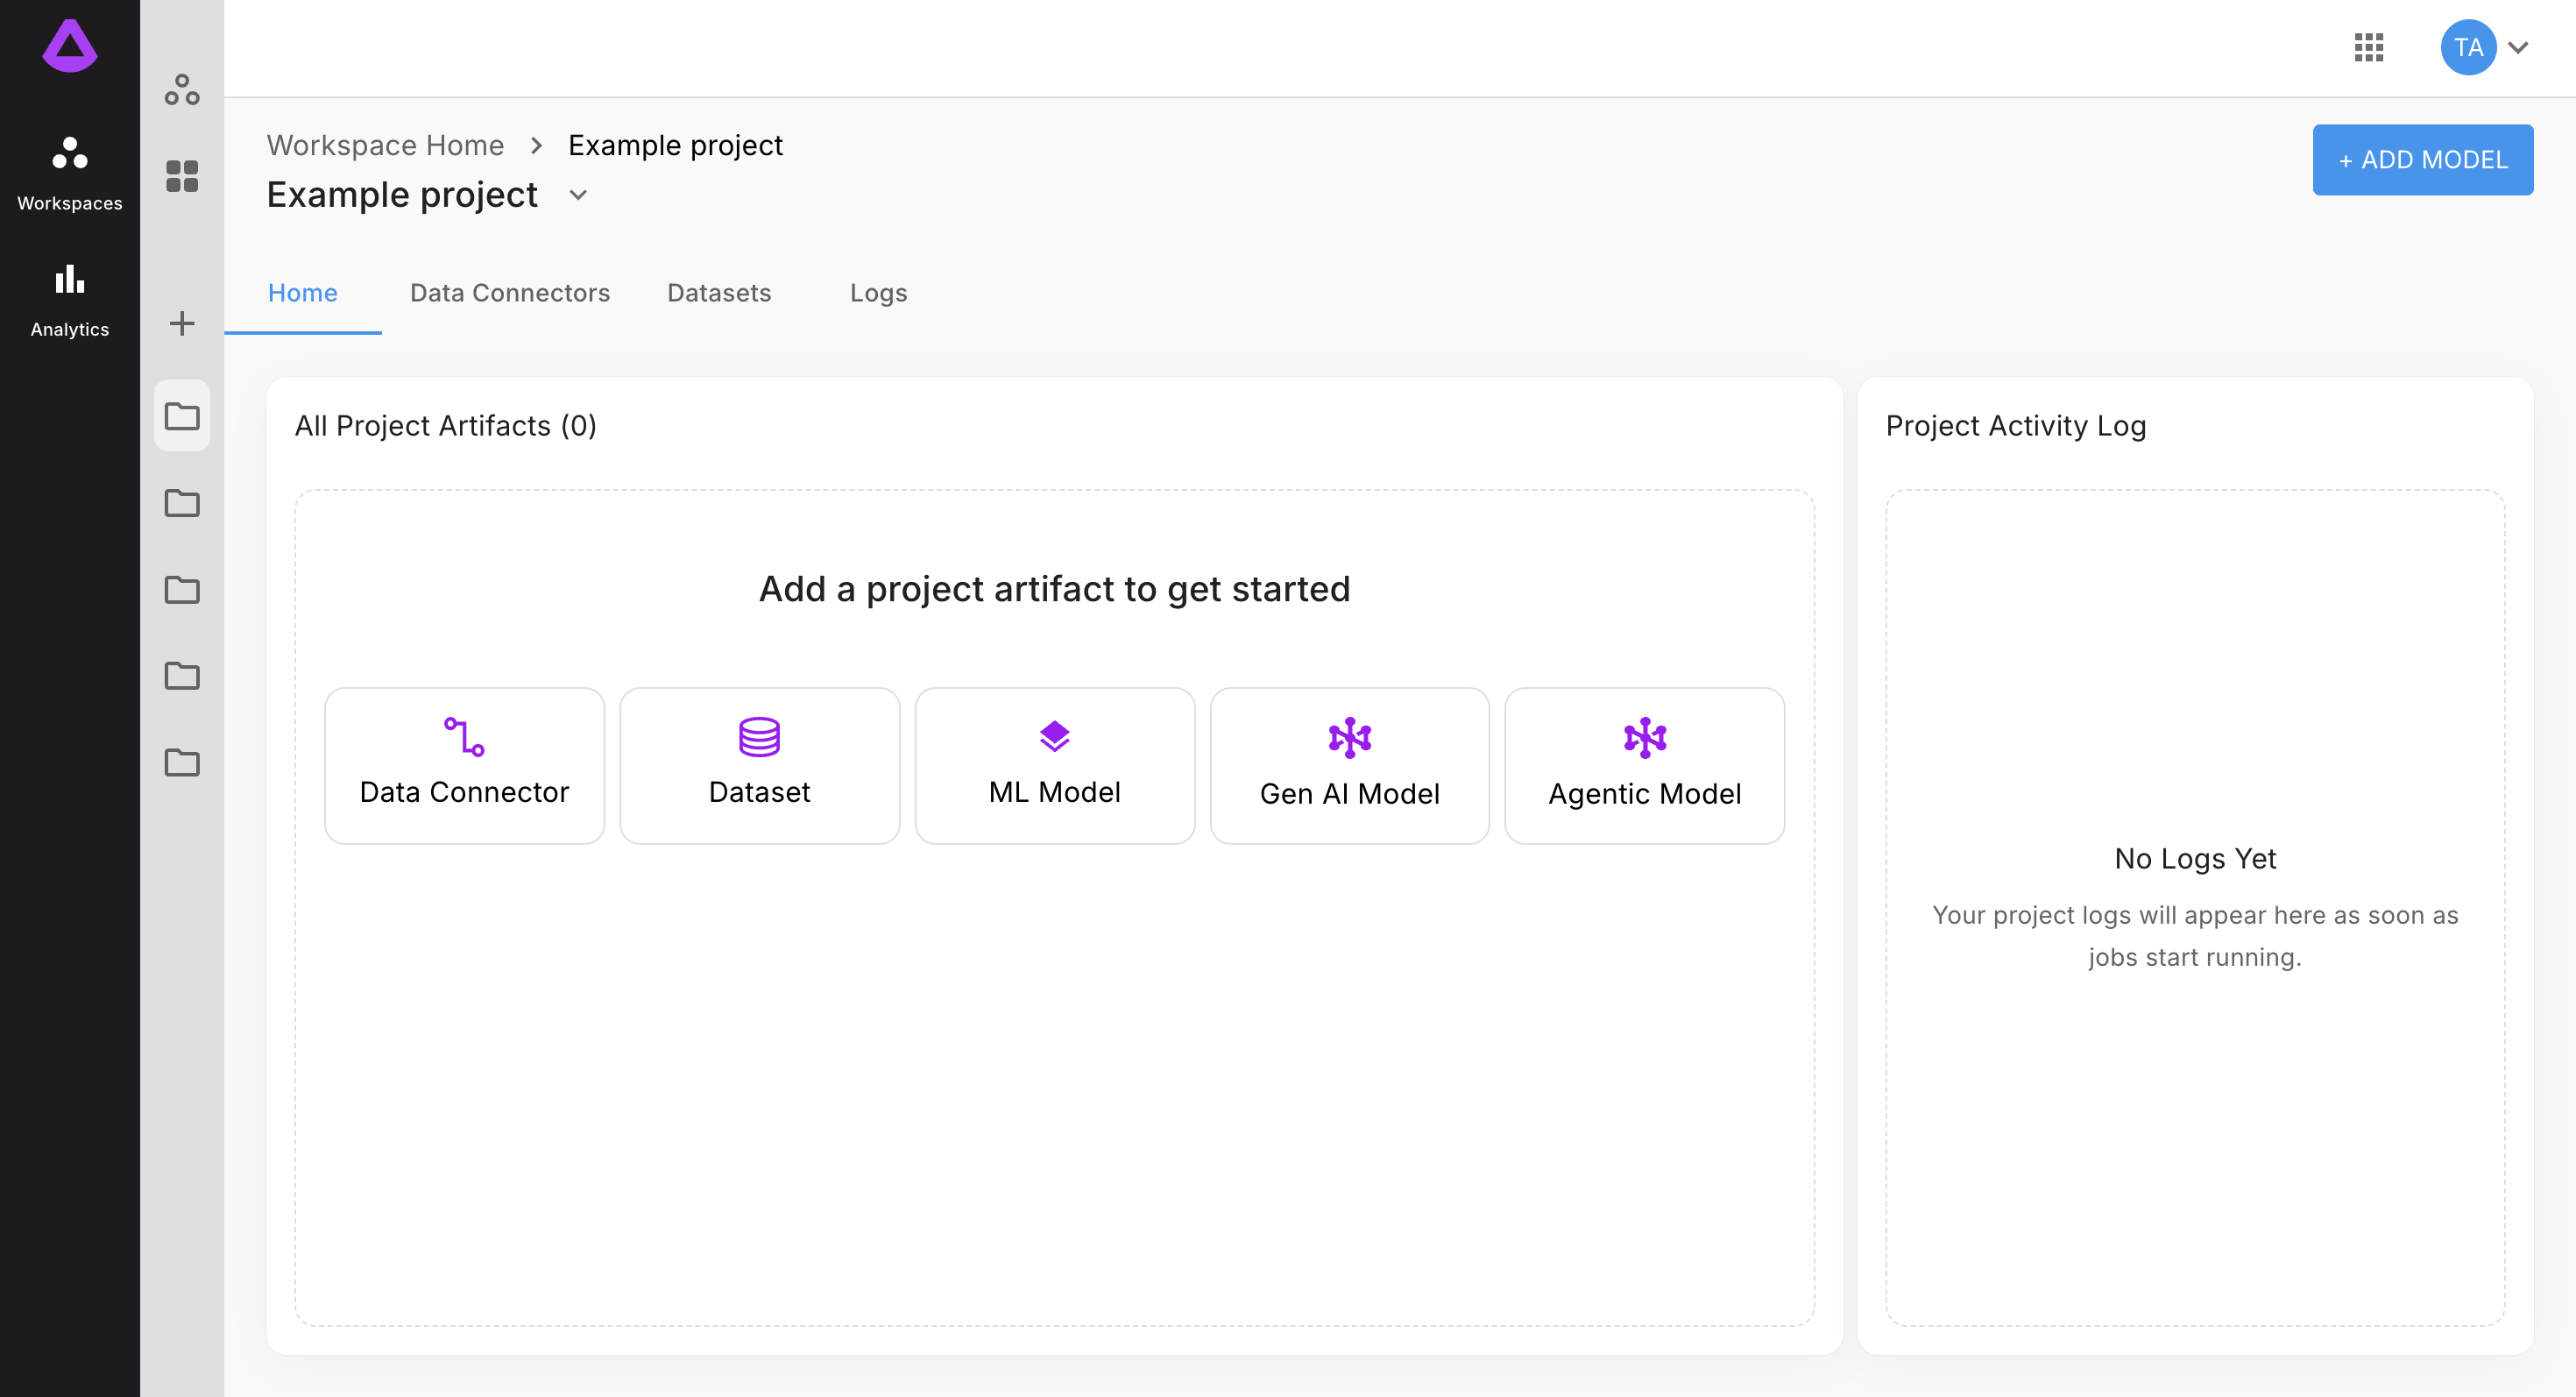Open the last folder icon in the sidebar
The width and height of the screenshot is (2576, 1397).
click(x=182, y=762)
